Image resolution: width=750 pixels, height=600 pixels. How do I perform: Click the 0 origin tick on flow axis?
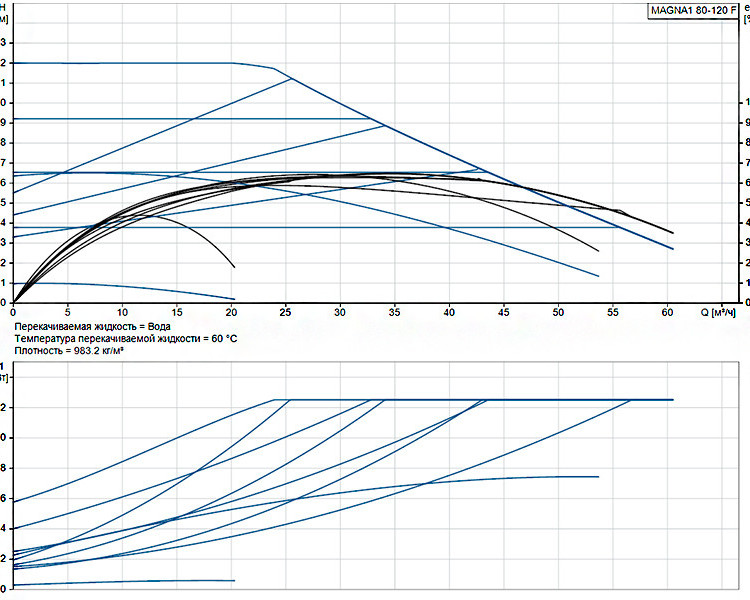click(x=13, y=312)
